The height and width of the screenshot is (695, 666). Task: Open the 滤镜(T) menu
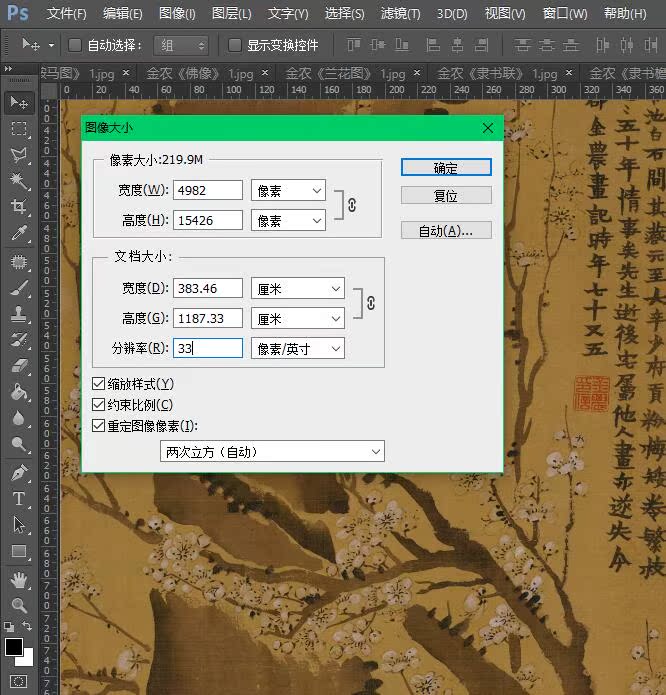tap(401, 14)
